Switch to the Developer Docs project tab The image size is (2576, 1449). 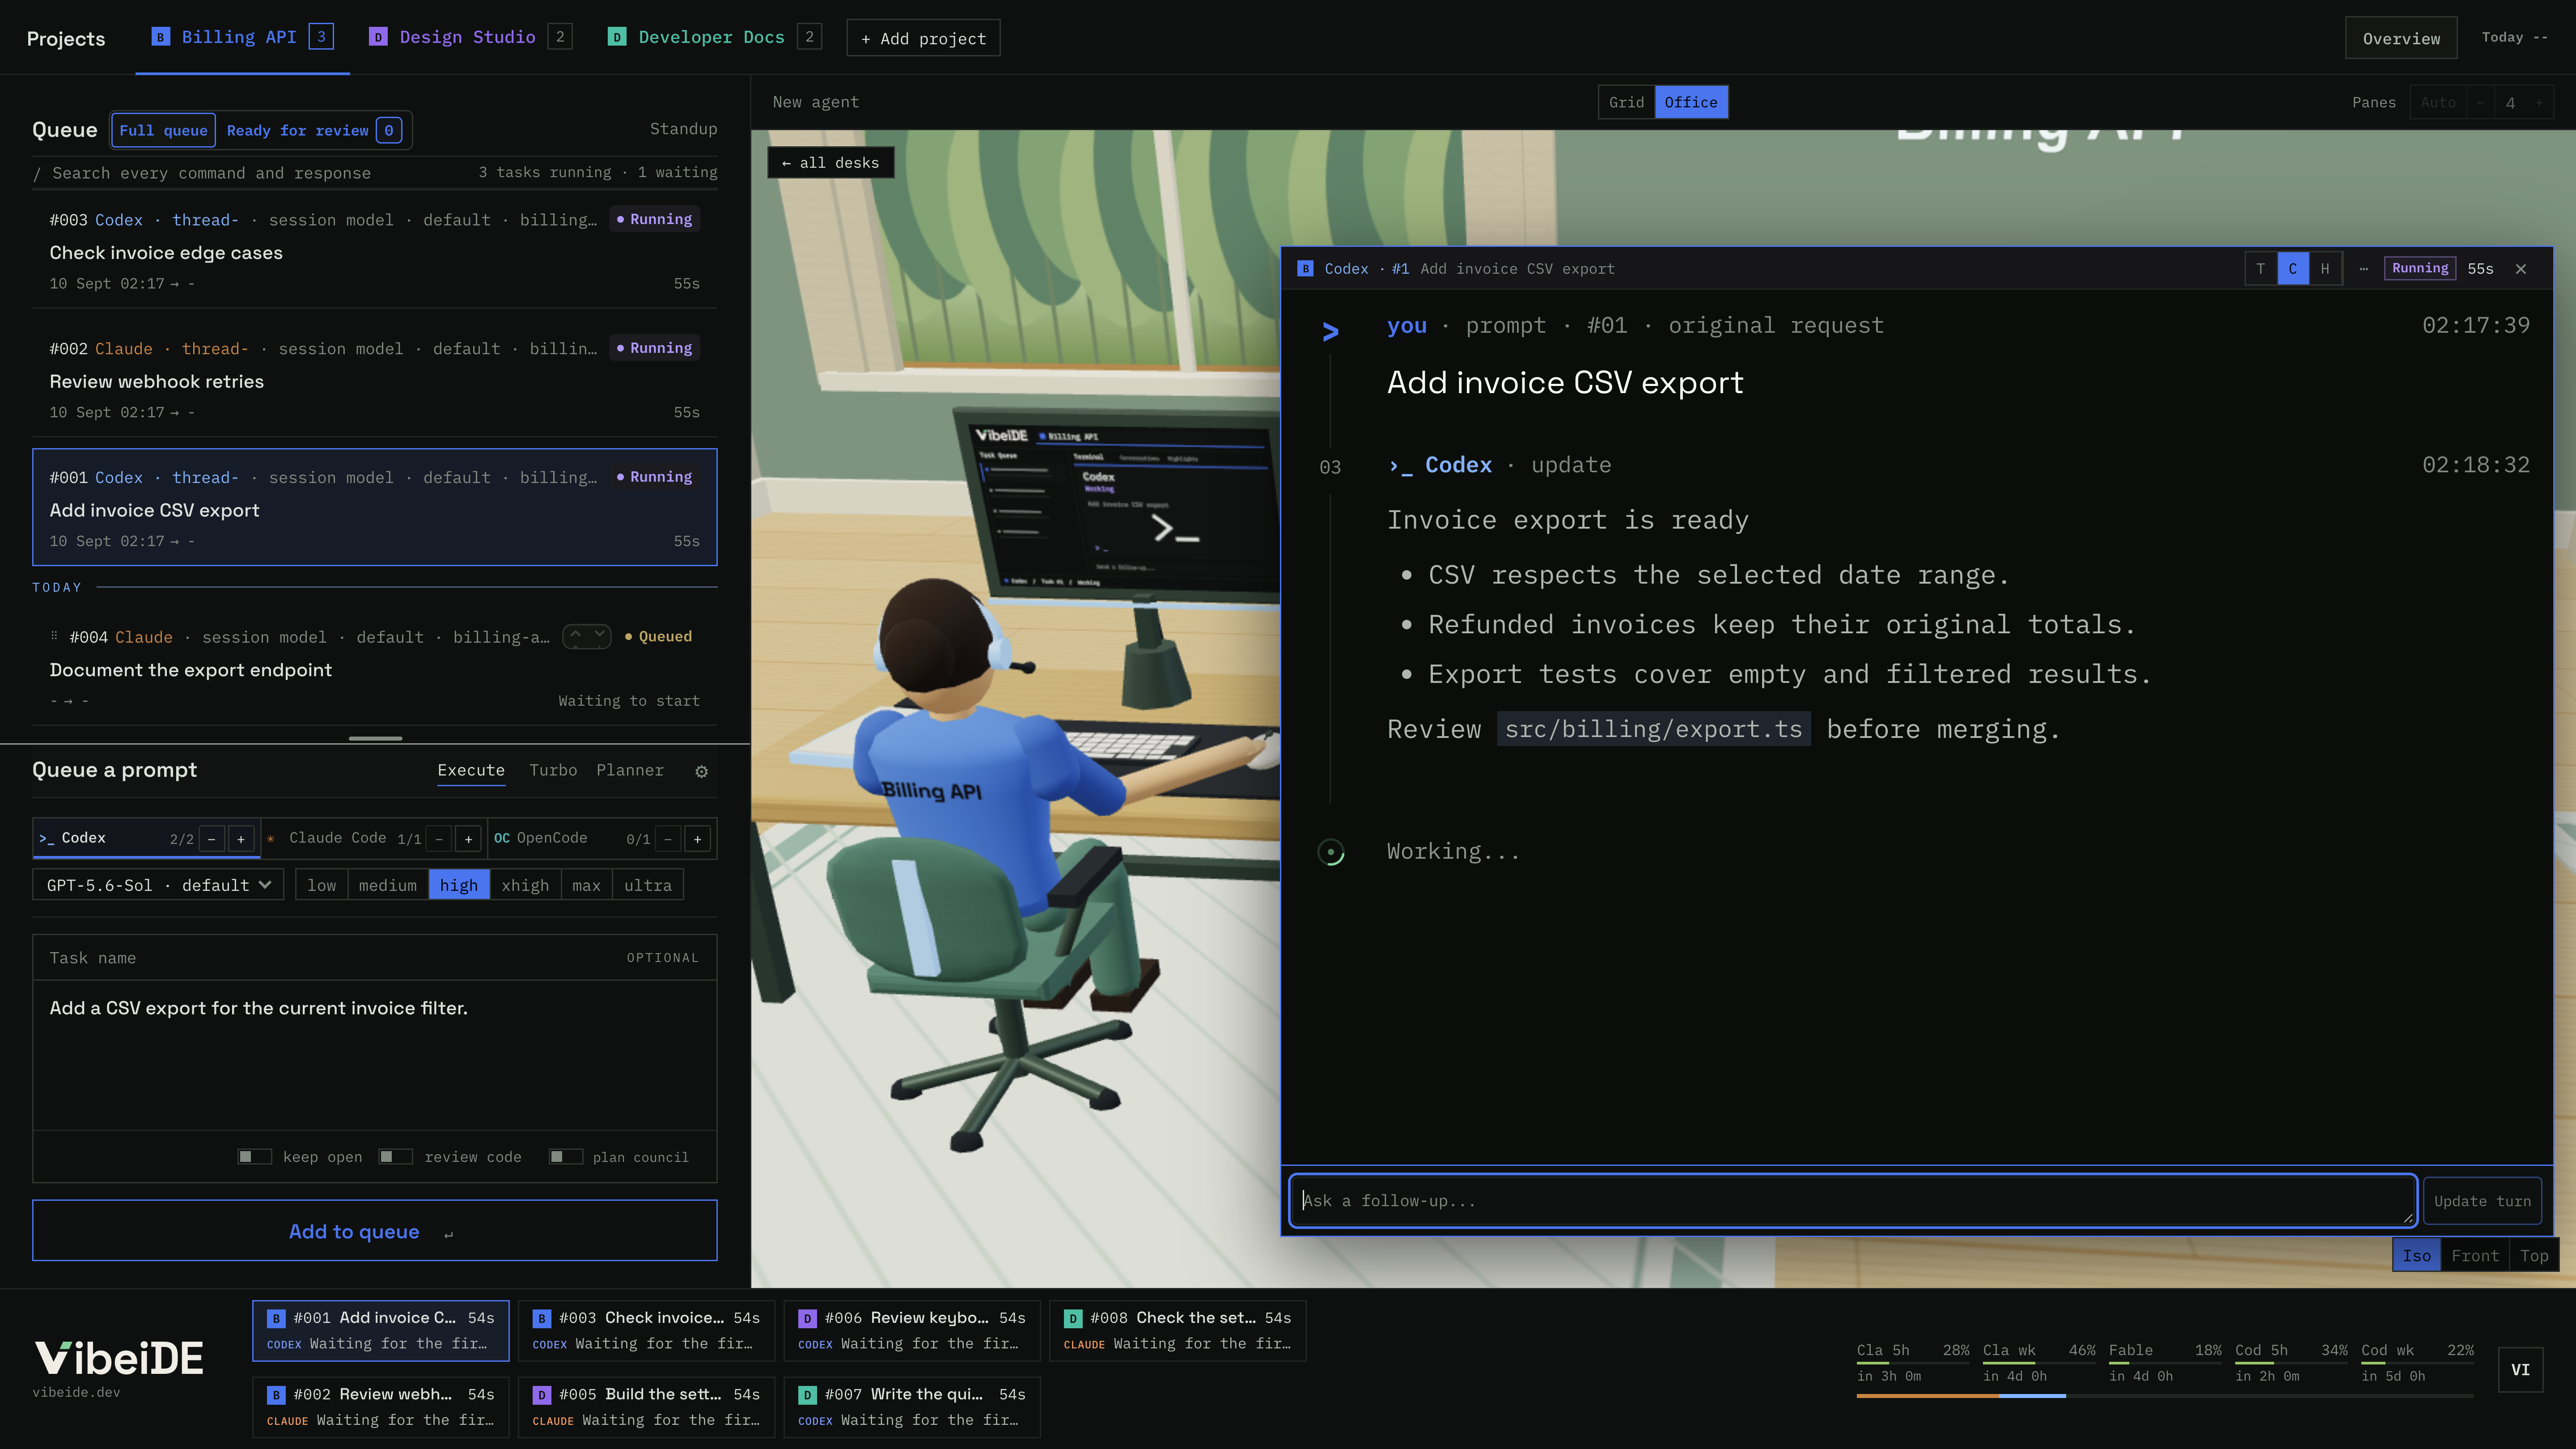click(x=714, y=37)
